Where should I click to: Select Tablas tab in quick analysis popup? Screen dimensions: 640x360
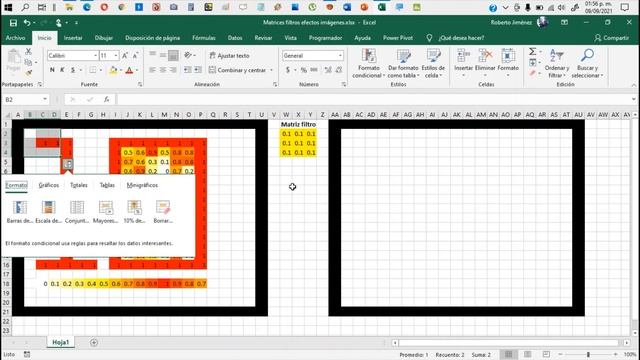107,185
